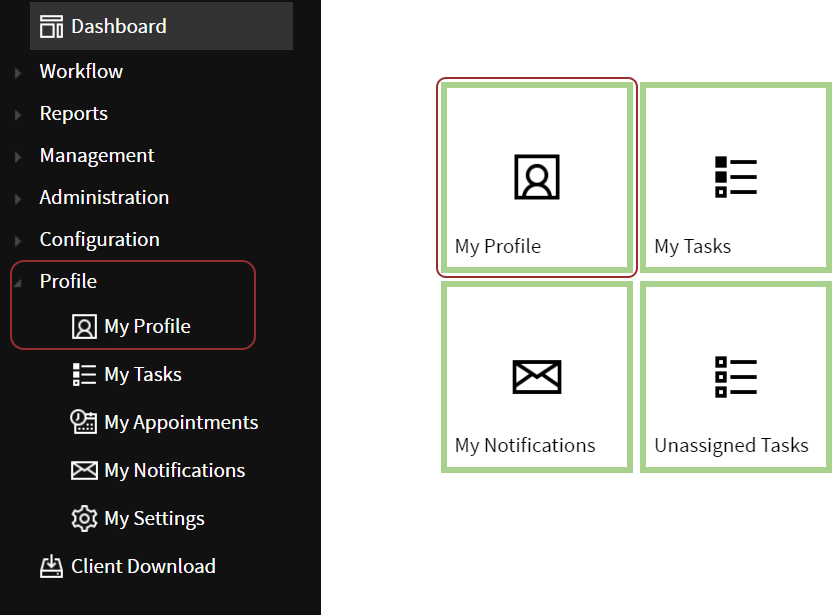Click the Client Download icon

51,567
